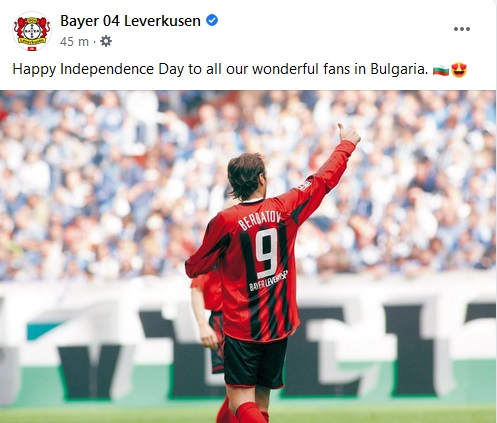
Task: Open the post via the 45 m timestamp
Action: (x=74, y=42)
